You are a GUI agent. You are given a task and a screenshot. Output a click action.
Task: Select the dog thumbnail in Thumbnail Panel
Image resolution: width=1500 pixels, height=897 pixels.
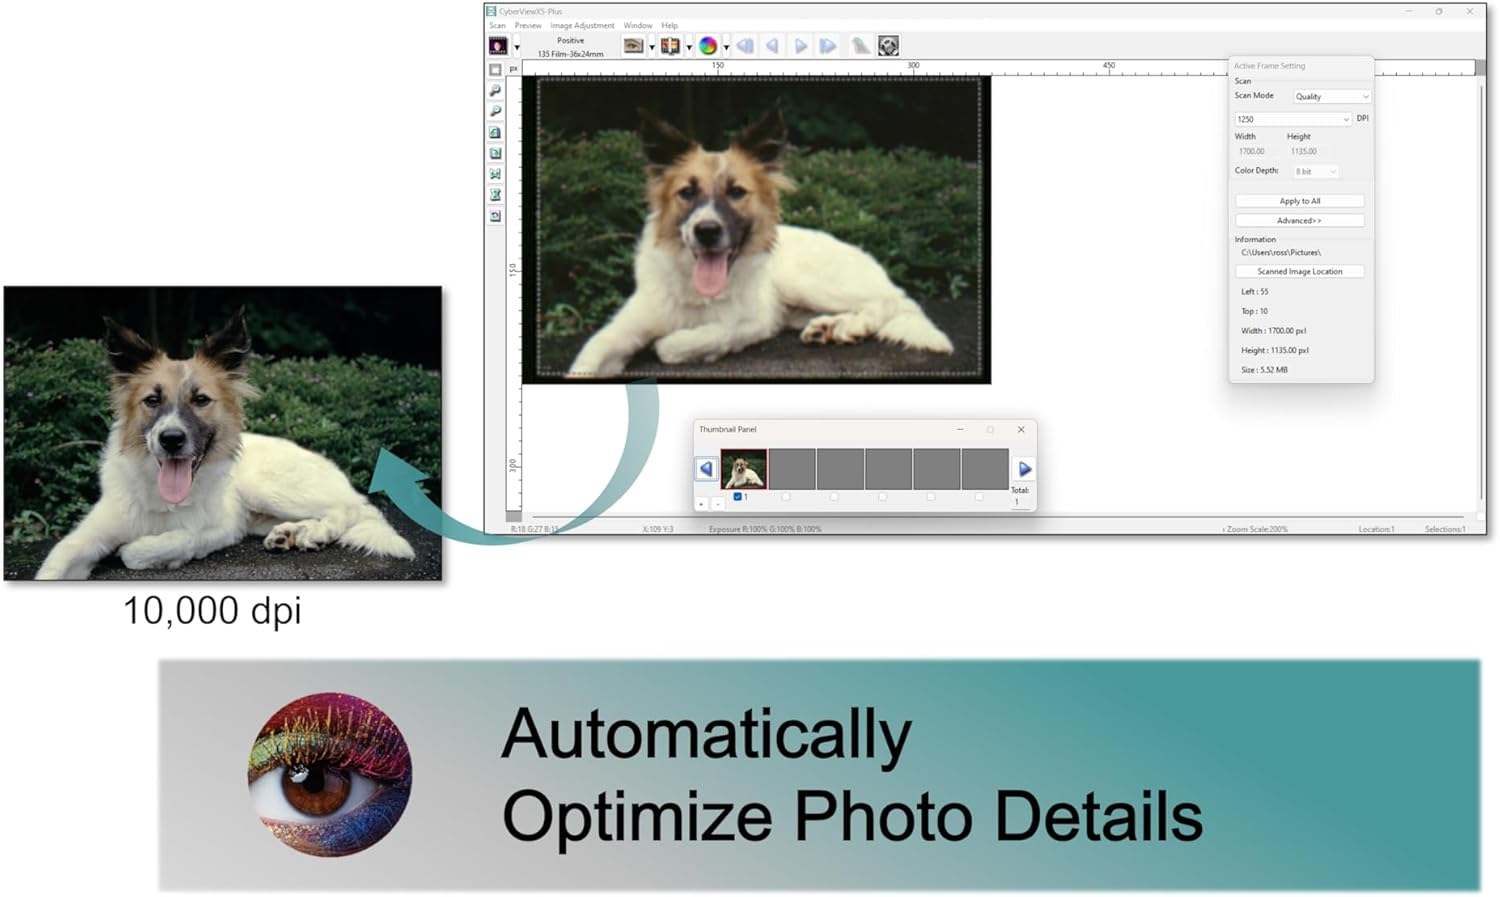coord(744,469)
